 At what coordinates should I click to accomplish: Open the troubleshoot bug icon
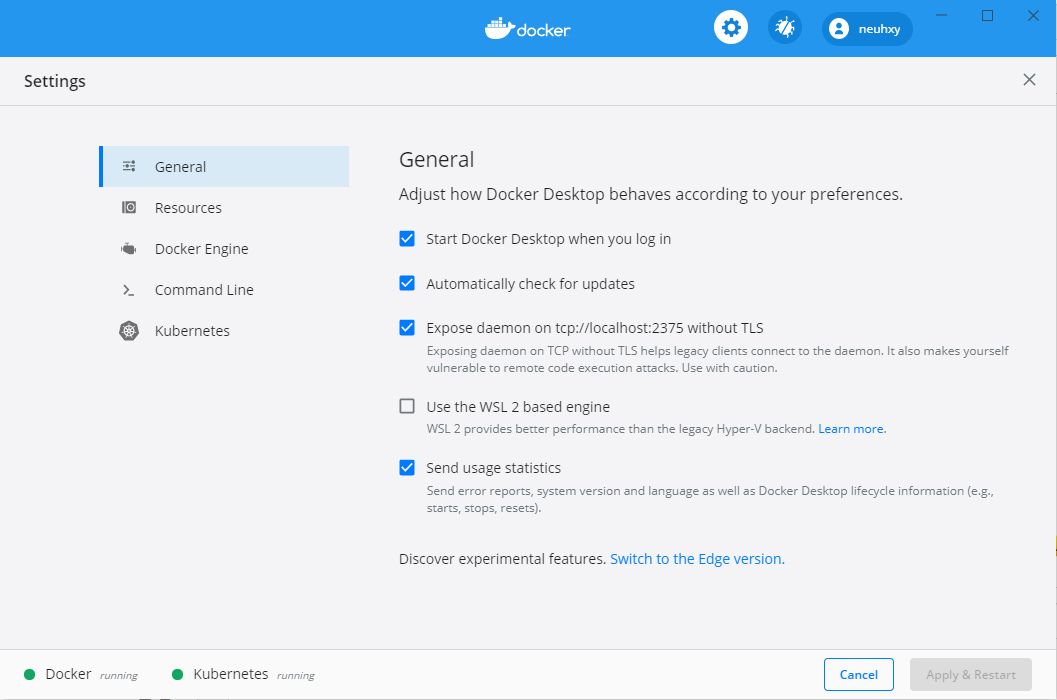(785, 28)
